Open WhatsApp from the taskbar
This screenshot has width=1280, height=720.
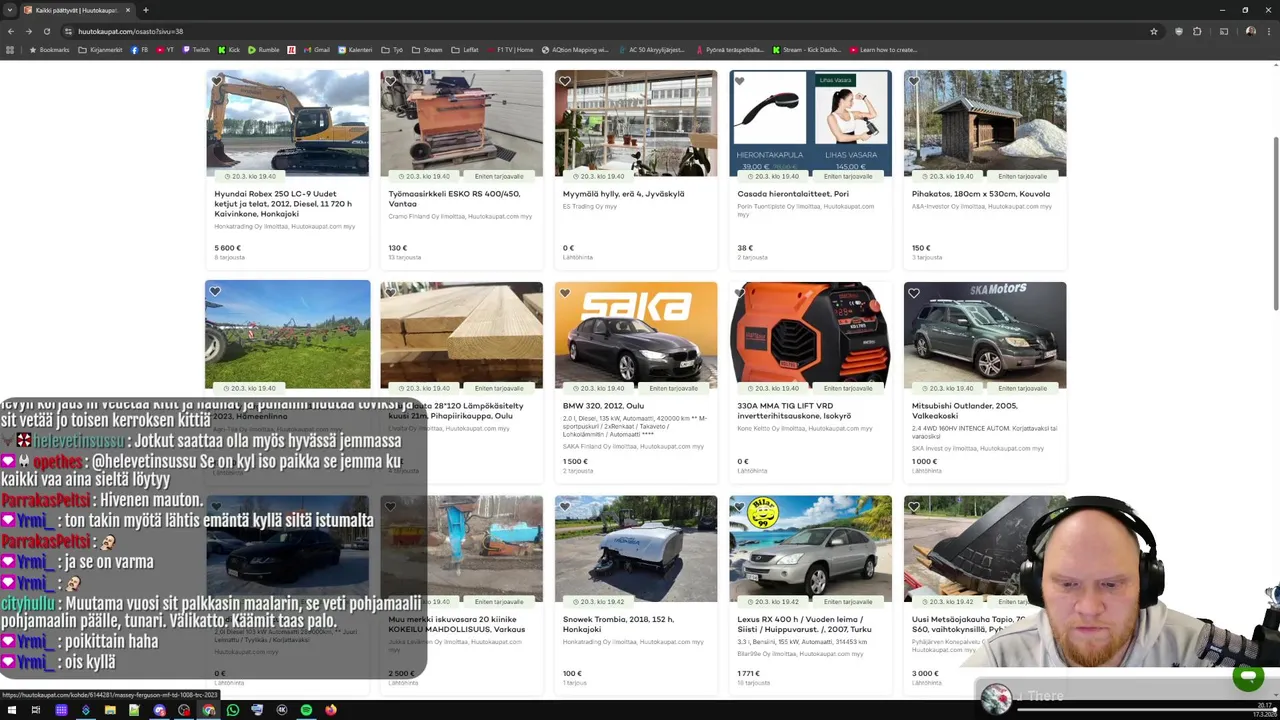(x=233, y=710)
